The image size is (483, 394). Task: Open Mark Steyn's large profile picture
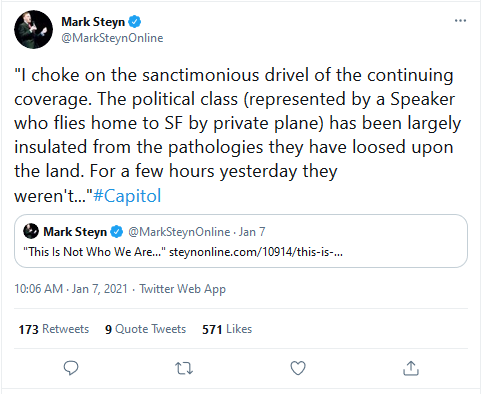33,30
